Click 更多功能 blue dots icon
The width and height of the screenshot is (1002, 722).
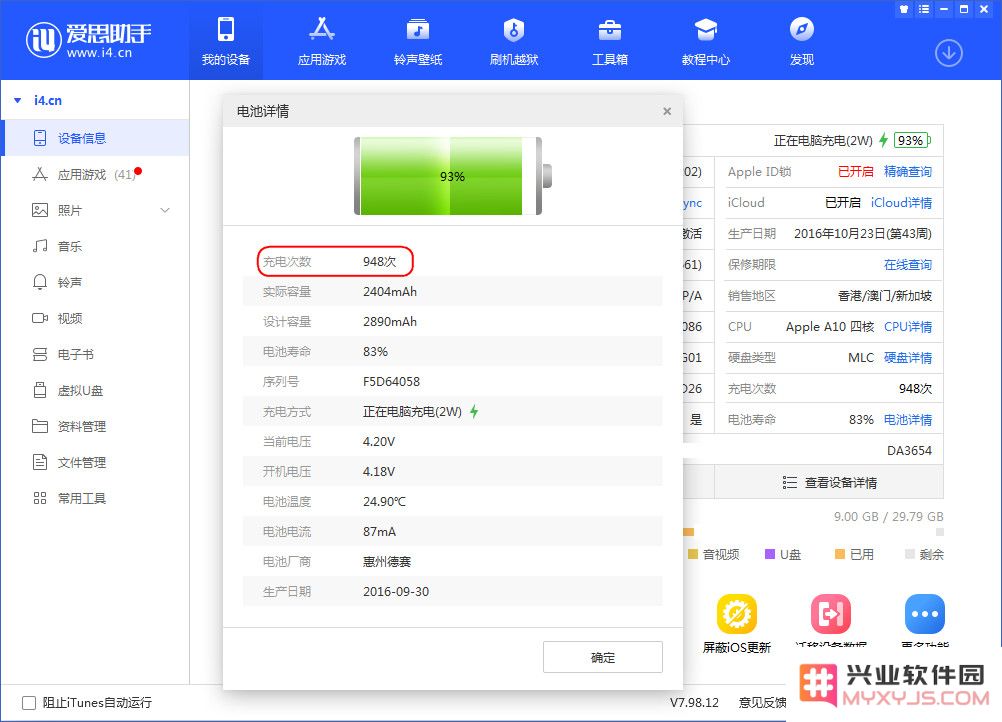(925, 614)
